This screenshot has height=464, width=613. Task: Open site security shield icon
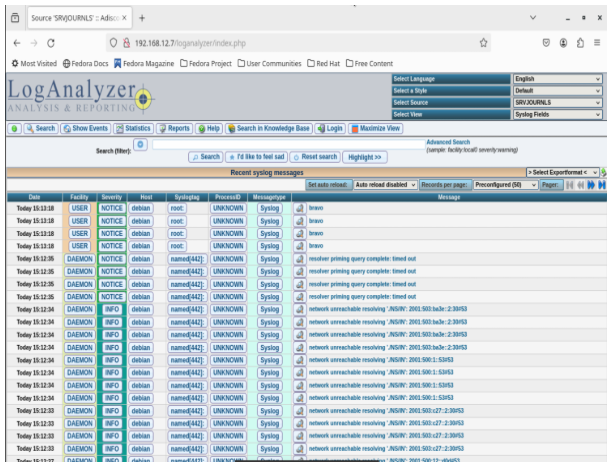pyautogui.click(x=113, y=43)
